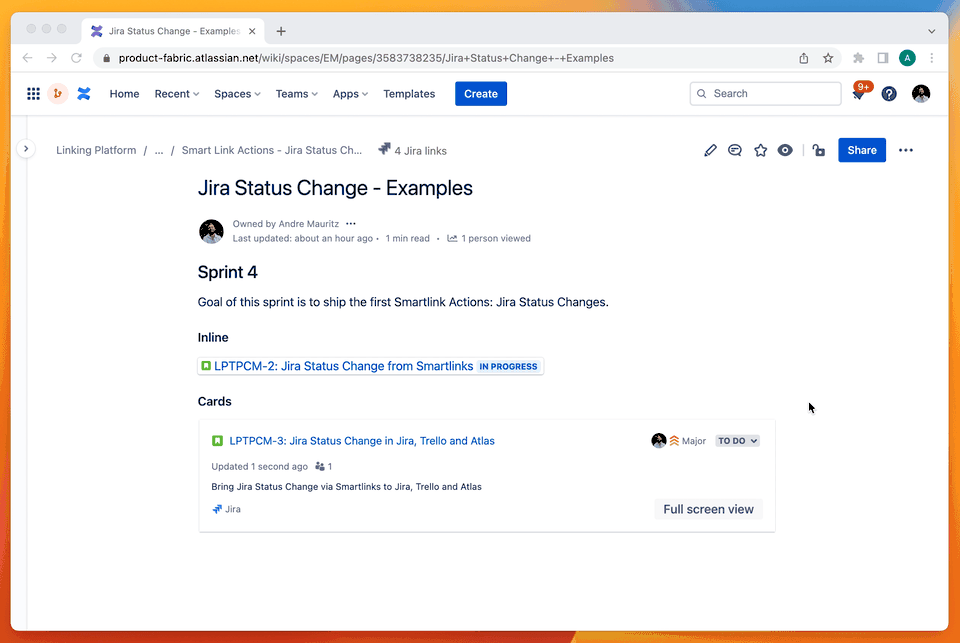The height and width of the screenshot is (643, 960).
Task: Open owner options ellipsis beside Andre Mauritz
Action: [351, 224]
